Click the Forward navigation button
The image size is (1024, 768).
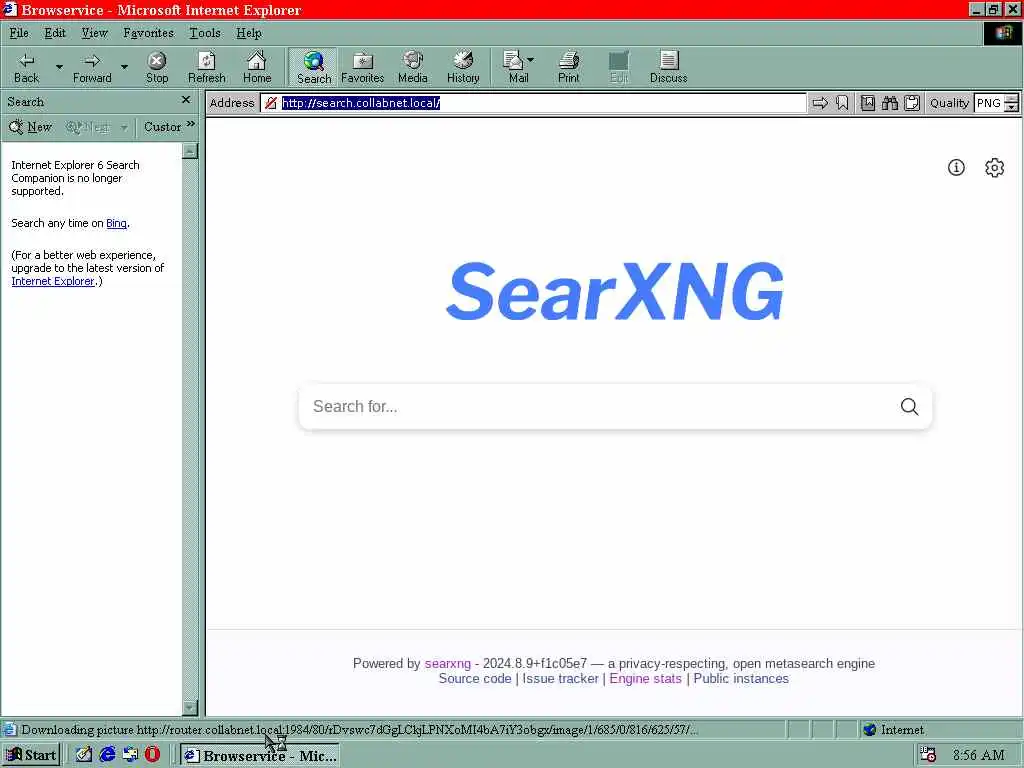click(92, 68)
